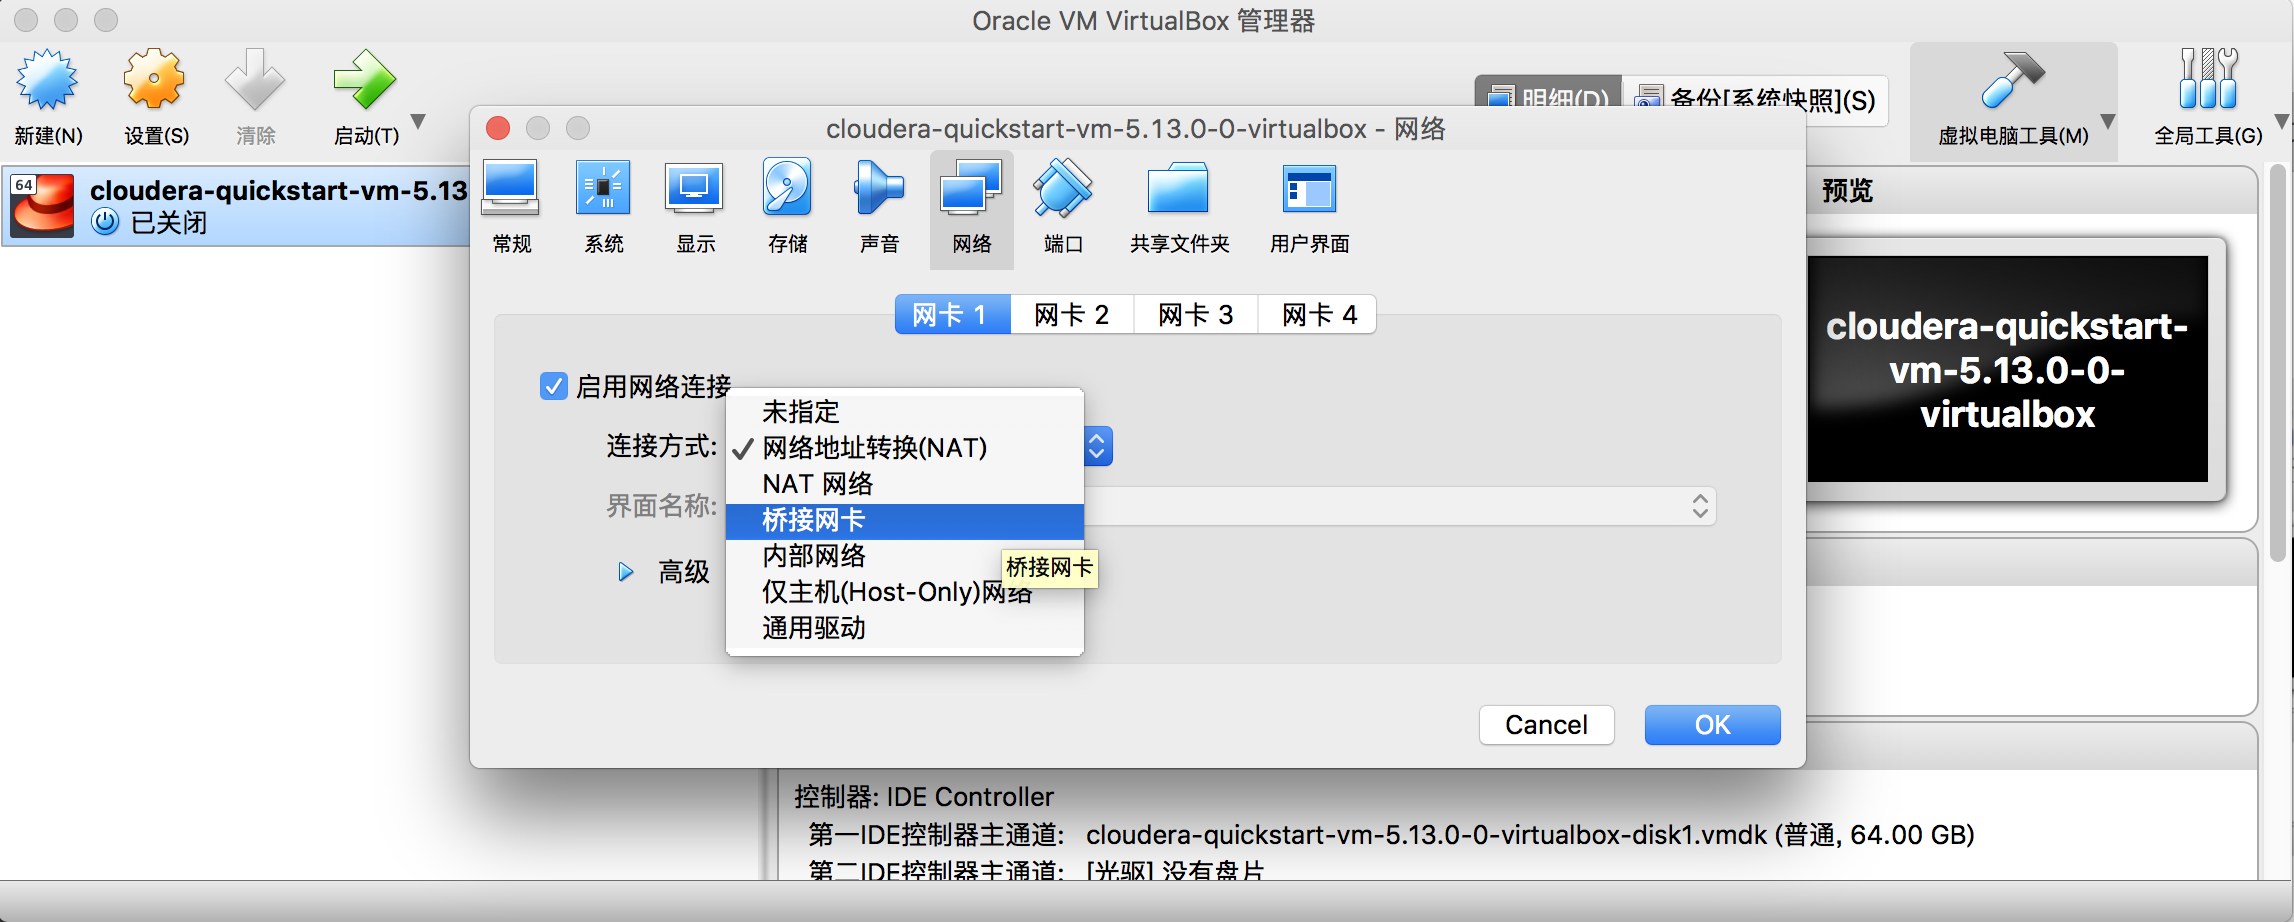Click the 预览 preview section header
Image resolution: width=2294 pixels, height=922 pixels.
pyautogui.click(x=2030, y=191)
